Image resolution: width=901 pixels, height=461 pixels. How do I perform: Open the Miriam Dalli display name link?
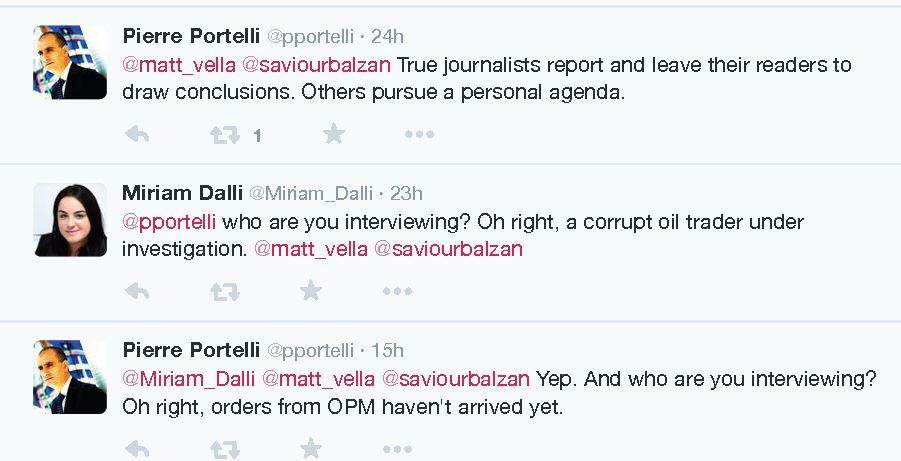182,192
